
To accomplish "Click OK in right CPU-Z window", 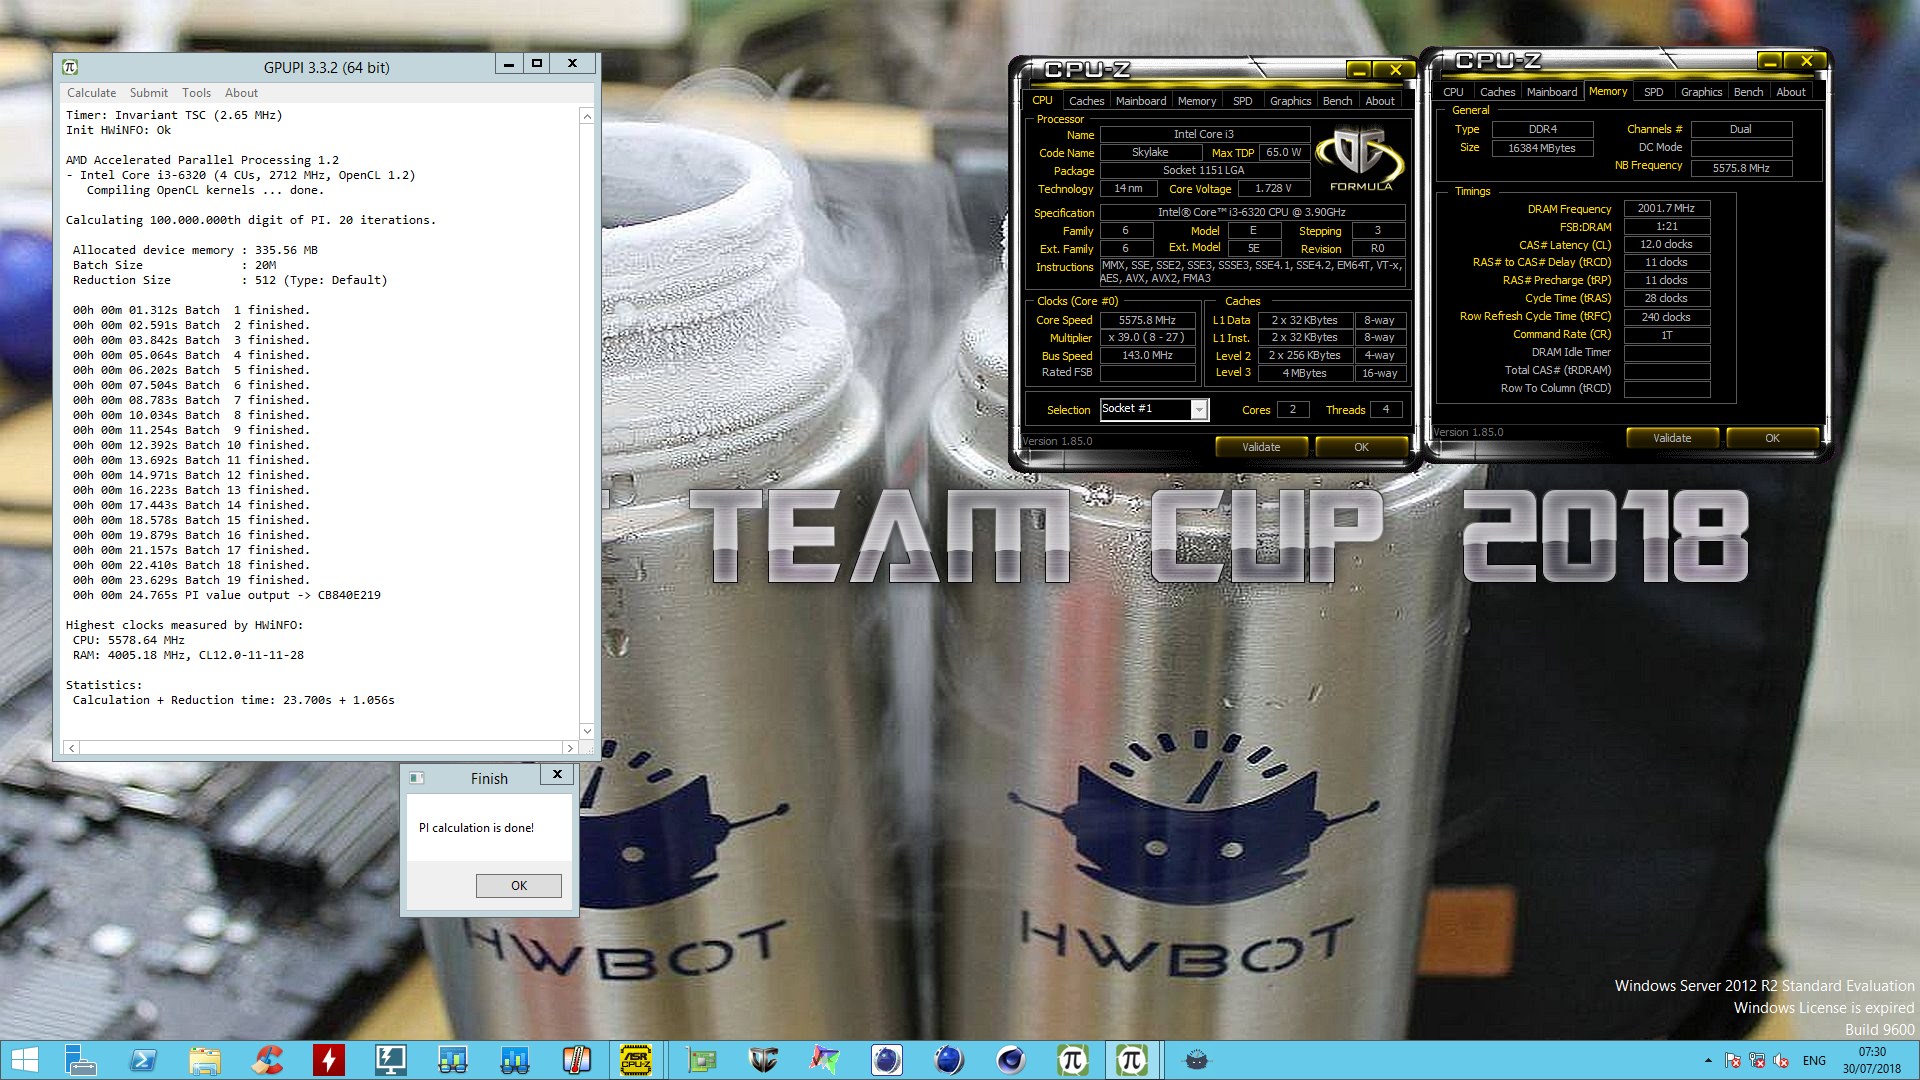I will pos(1772,438).
